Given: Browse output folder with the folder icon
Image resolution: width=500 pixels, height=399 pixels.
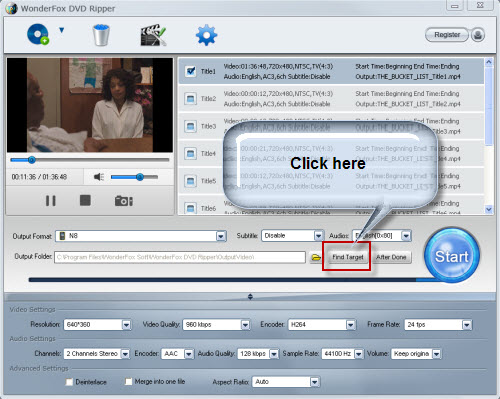Looking at the screenshot, I should click(x=316, y=257).
